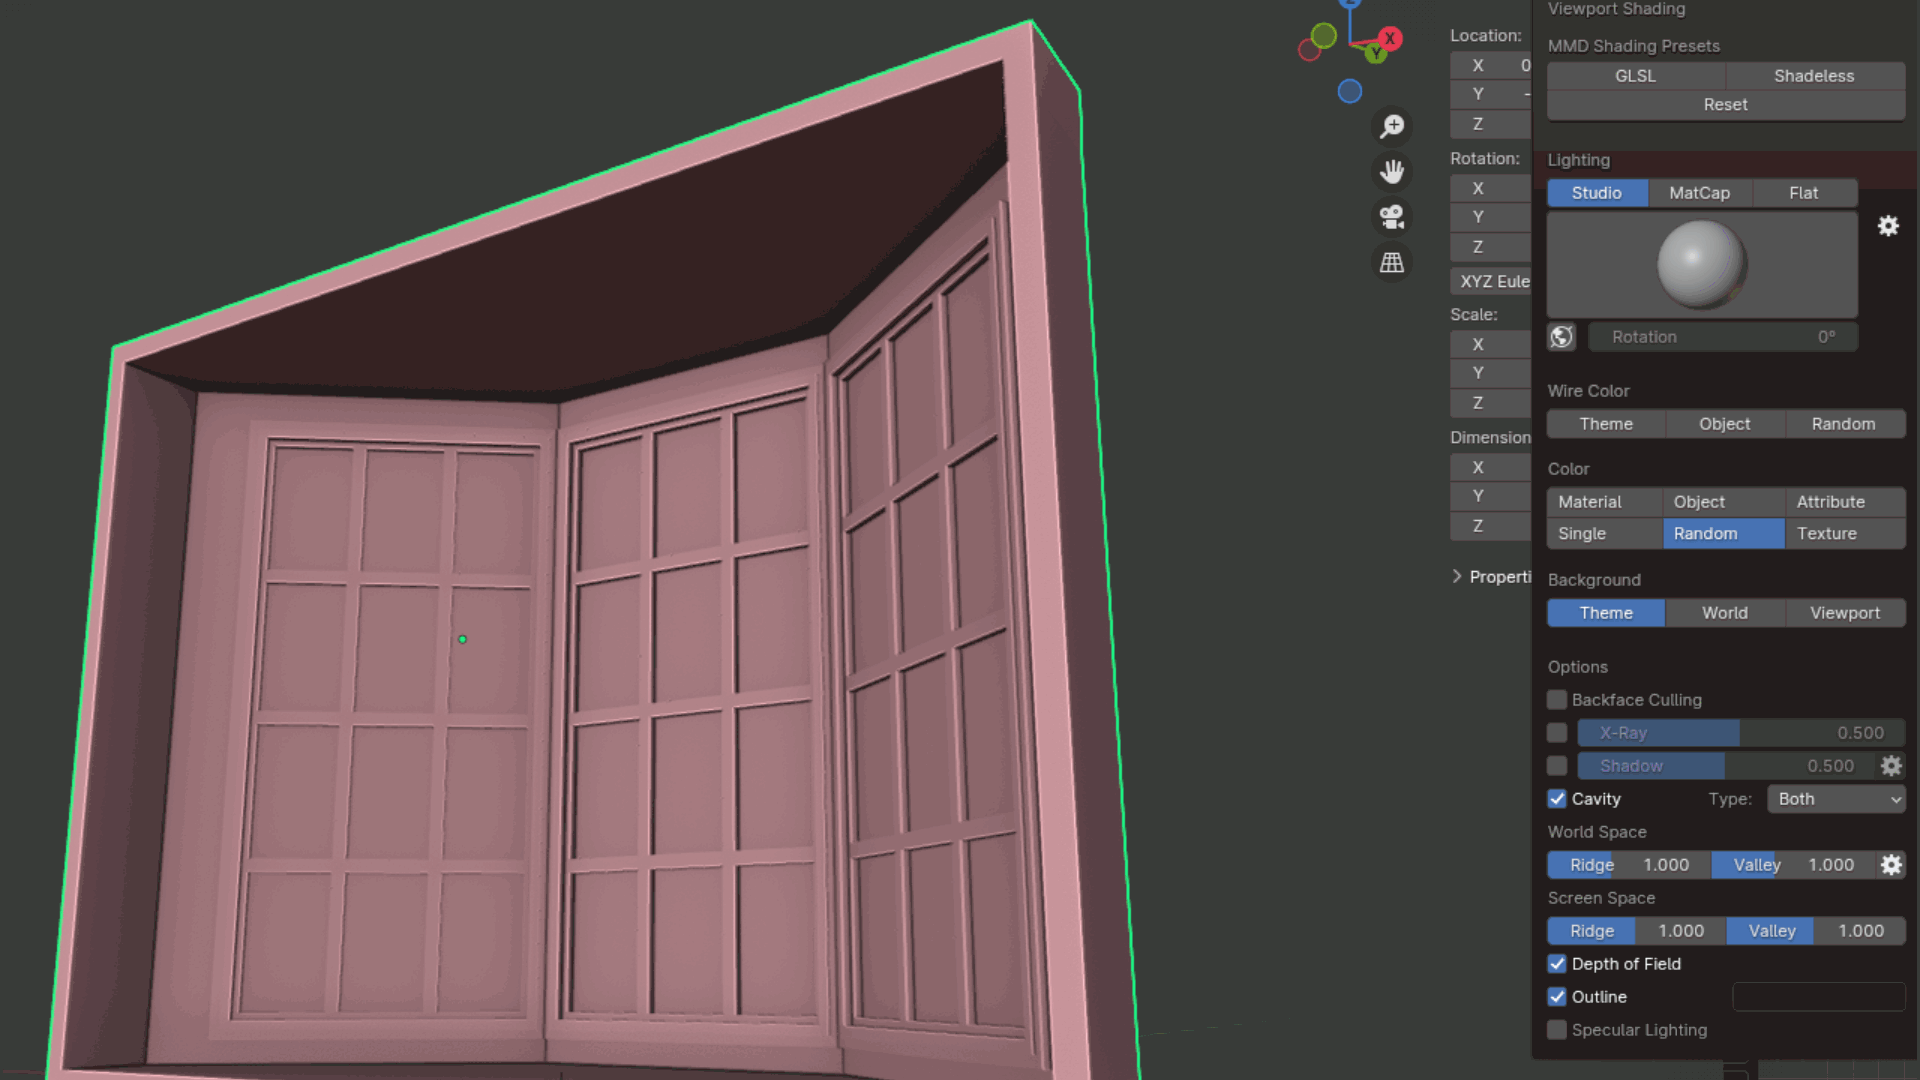The image size is (1920, 1080).
Task: Expand the Properties section chevron
Action: tap(1457, 576)
